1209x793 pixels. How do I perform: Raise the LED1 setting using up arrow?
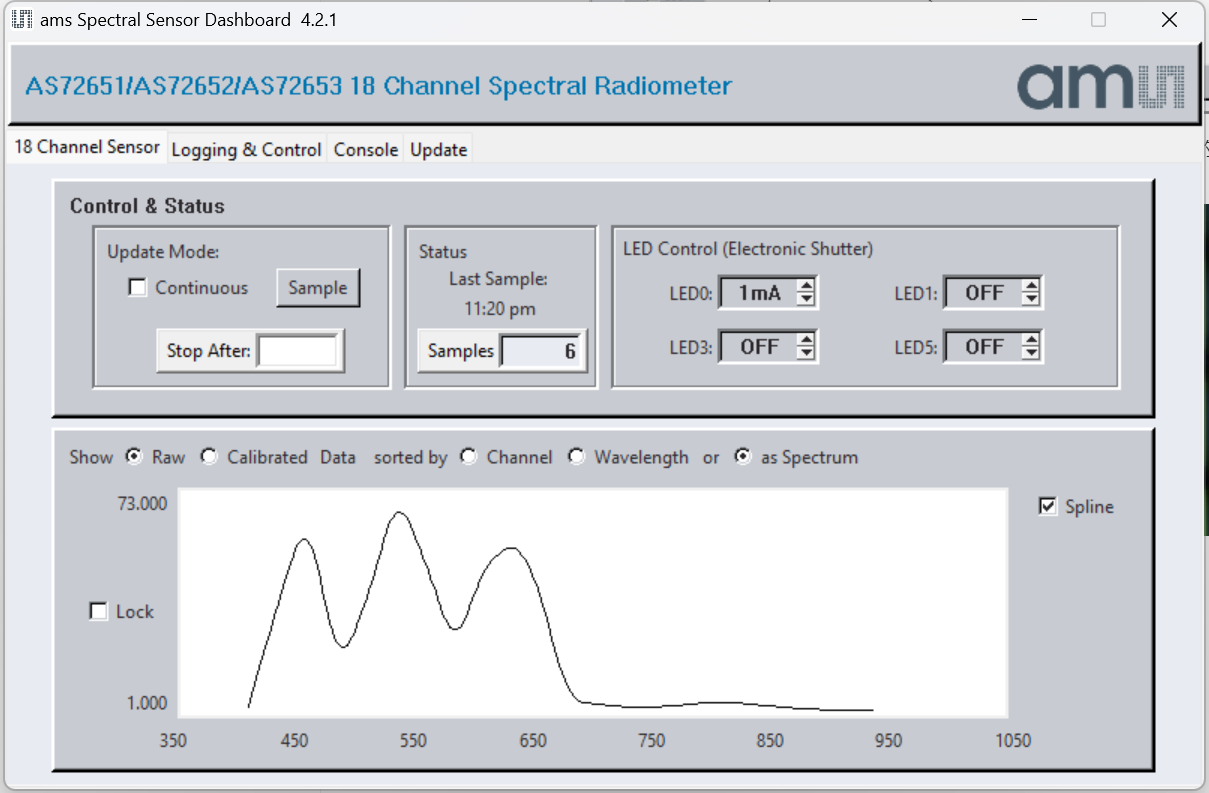[1032, 286]
